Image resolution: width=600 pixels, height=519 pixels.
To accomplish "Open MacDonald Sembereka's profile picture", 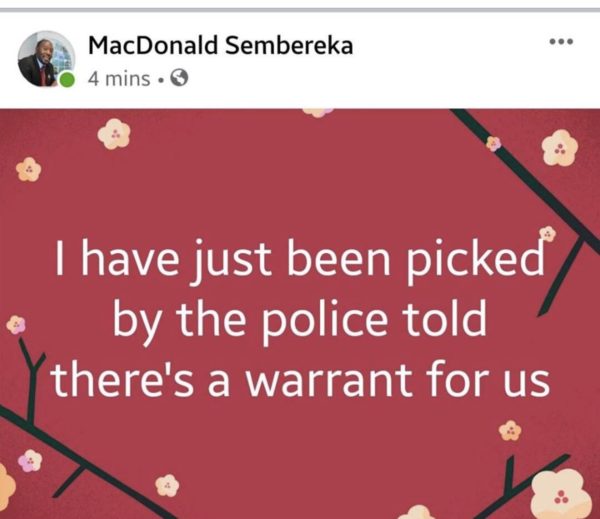I will click(46, 59).
